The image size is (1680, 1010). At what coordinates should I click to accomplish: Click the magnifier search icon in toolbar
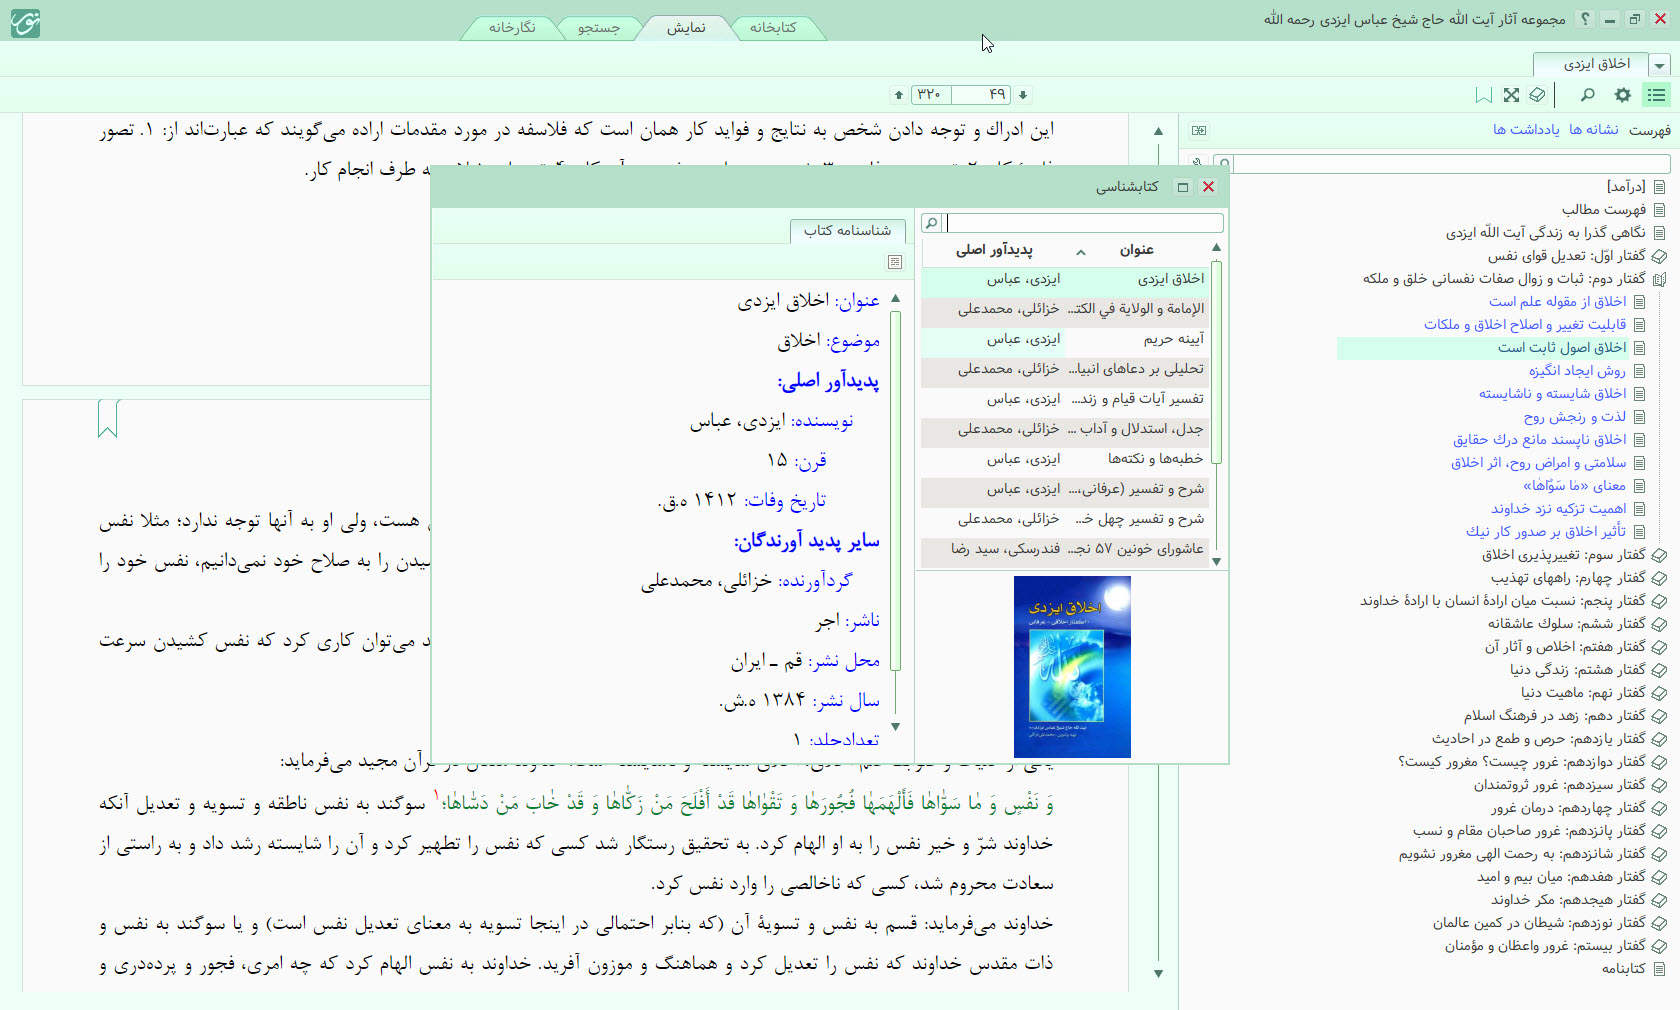click(1587, 95)
